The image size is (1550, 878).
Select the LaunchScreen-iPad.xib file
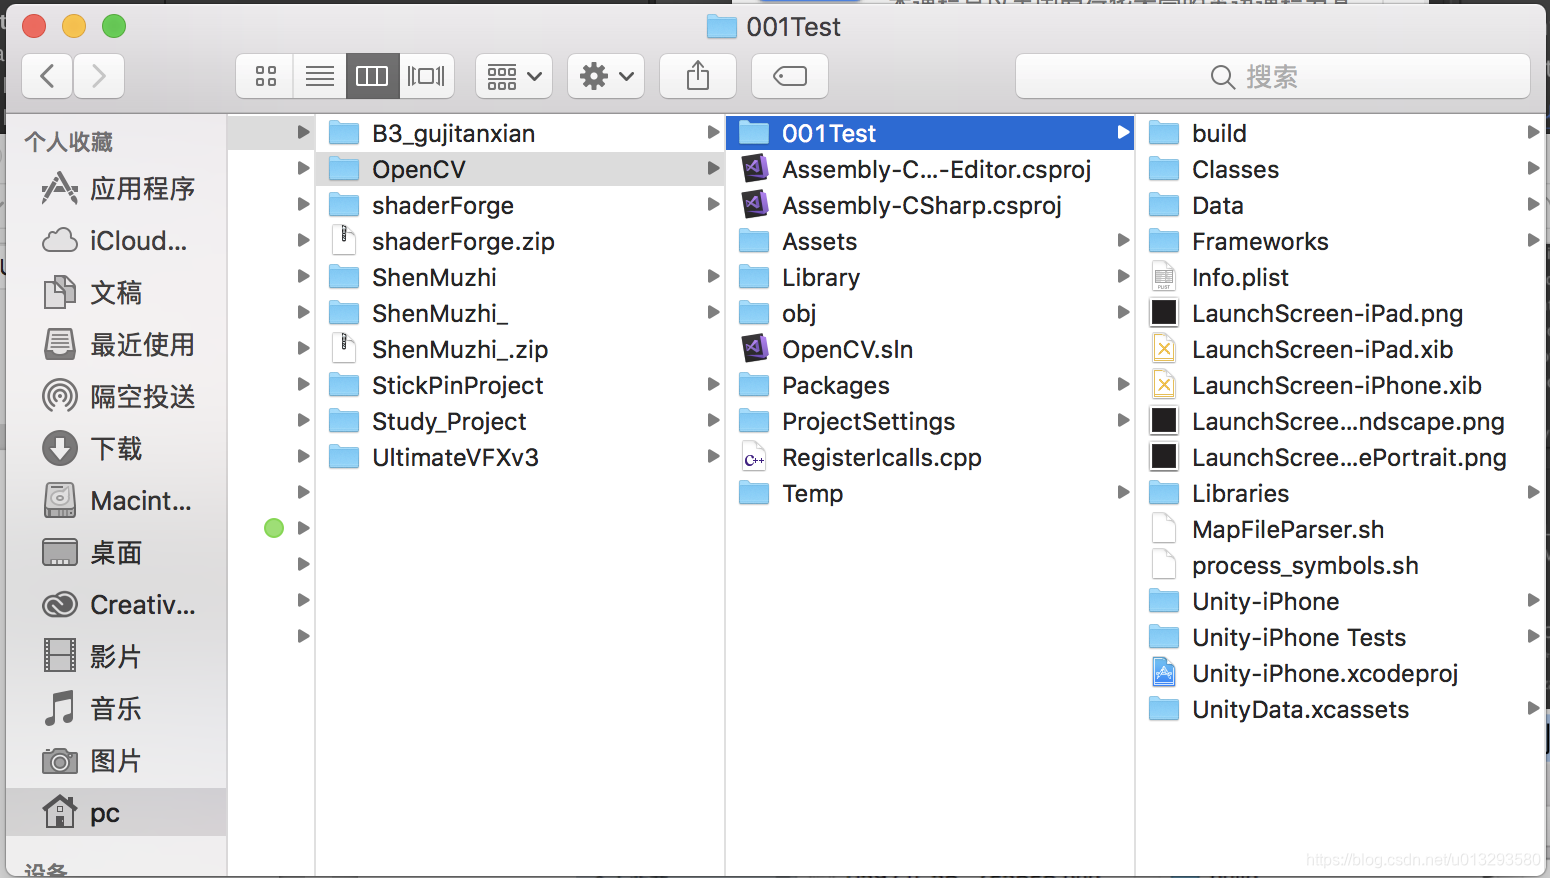click(1341, 349)
